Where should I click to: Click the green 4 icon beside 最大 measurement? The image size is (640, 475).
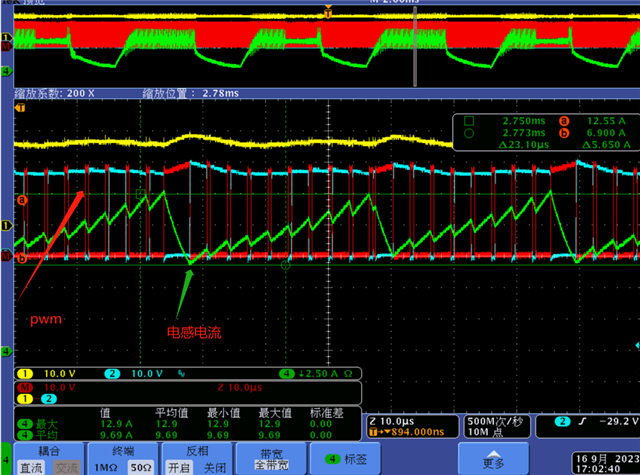coord(25,424)
